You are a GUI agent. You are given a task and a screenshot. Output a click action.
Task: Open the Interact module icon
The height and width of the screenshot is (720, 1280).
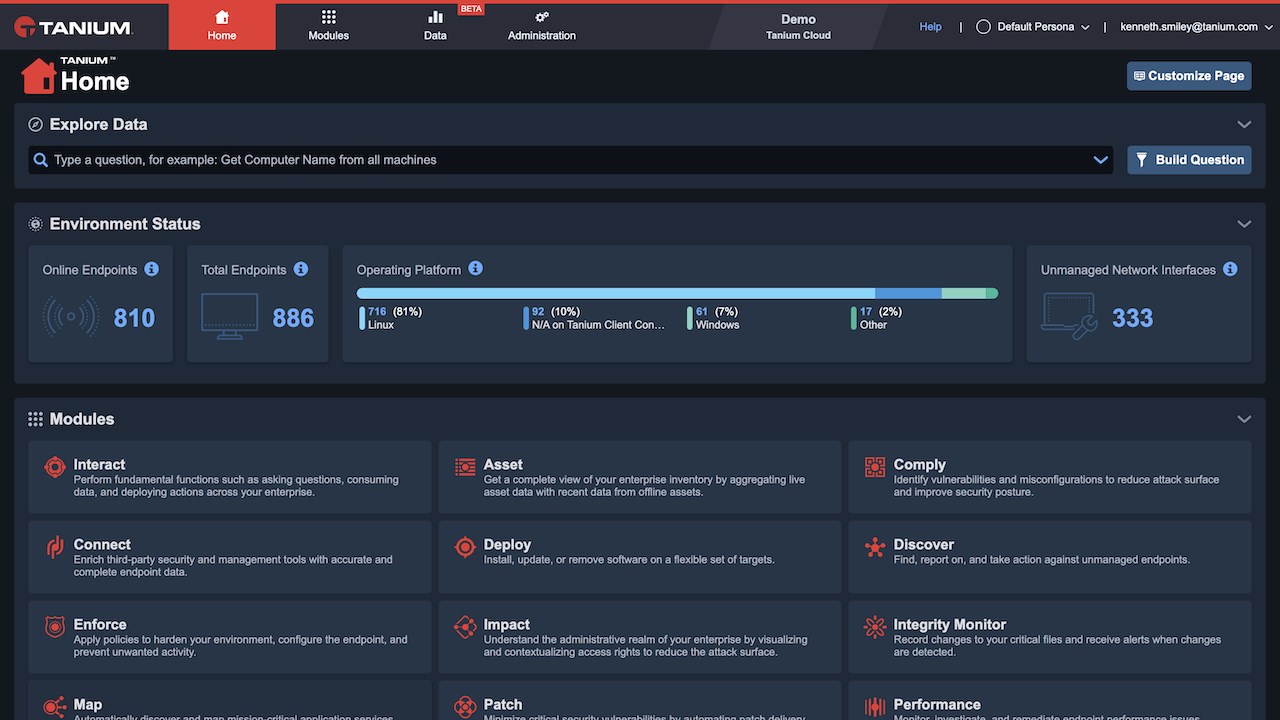coord(55,467)
